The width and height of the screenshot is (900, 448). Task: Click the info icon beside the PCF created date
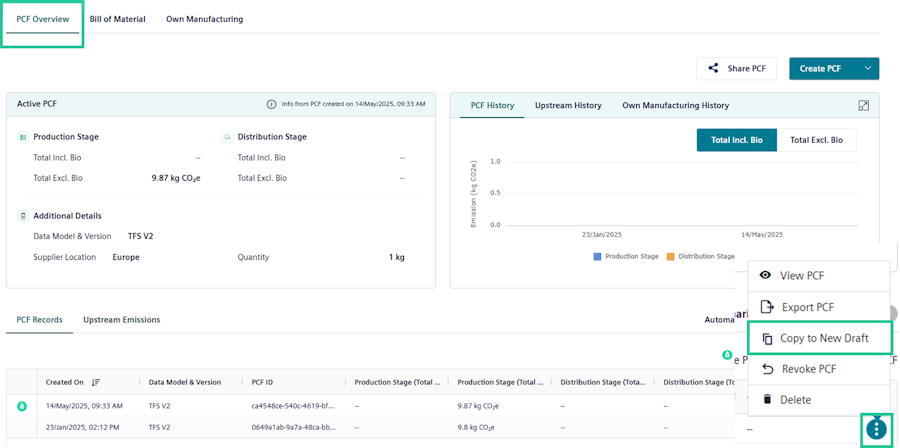click(x=271, y=104)
